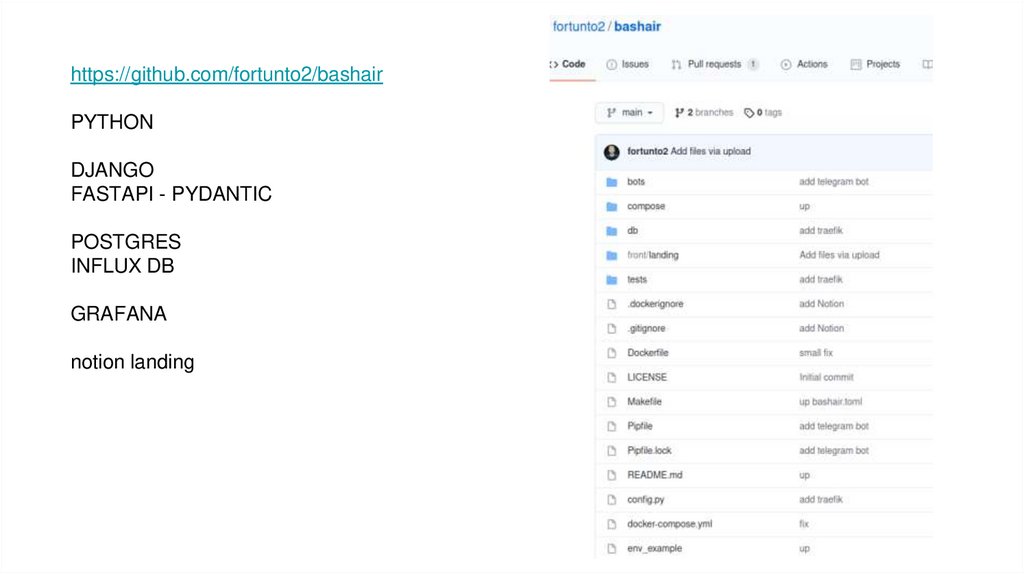Image resolution: width=1024 pixels, height=574 pixels.
Task: Click the tags icon
Action: click(750, 113)
